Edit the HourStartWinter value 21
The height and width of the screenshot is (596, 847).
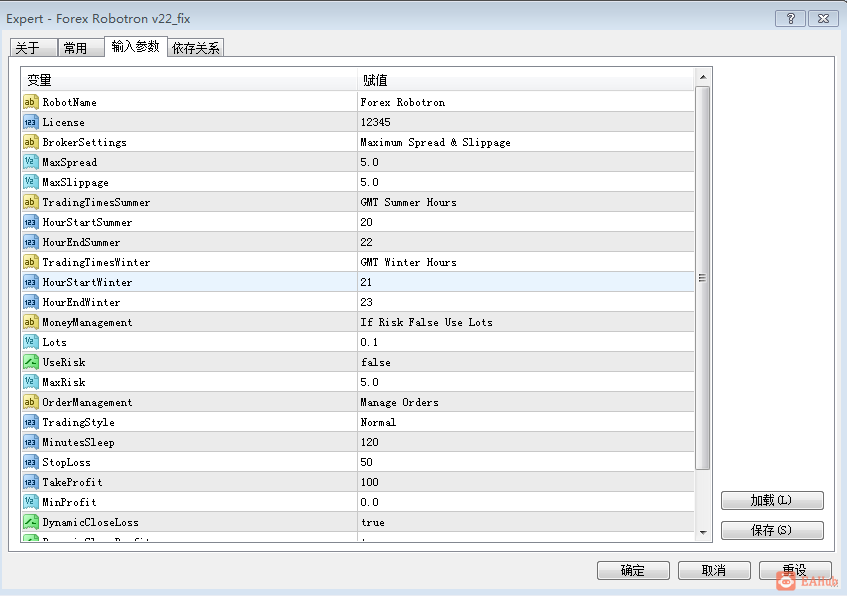(x=366, y=282)
